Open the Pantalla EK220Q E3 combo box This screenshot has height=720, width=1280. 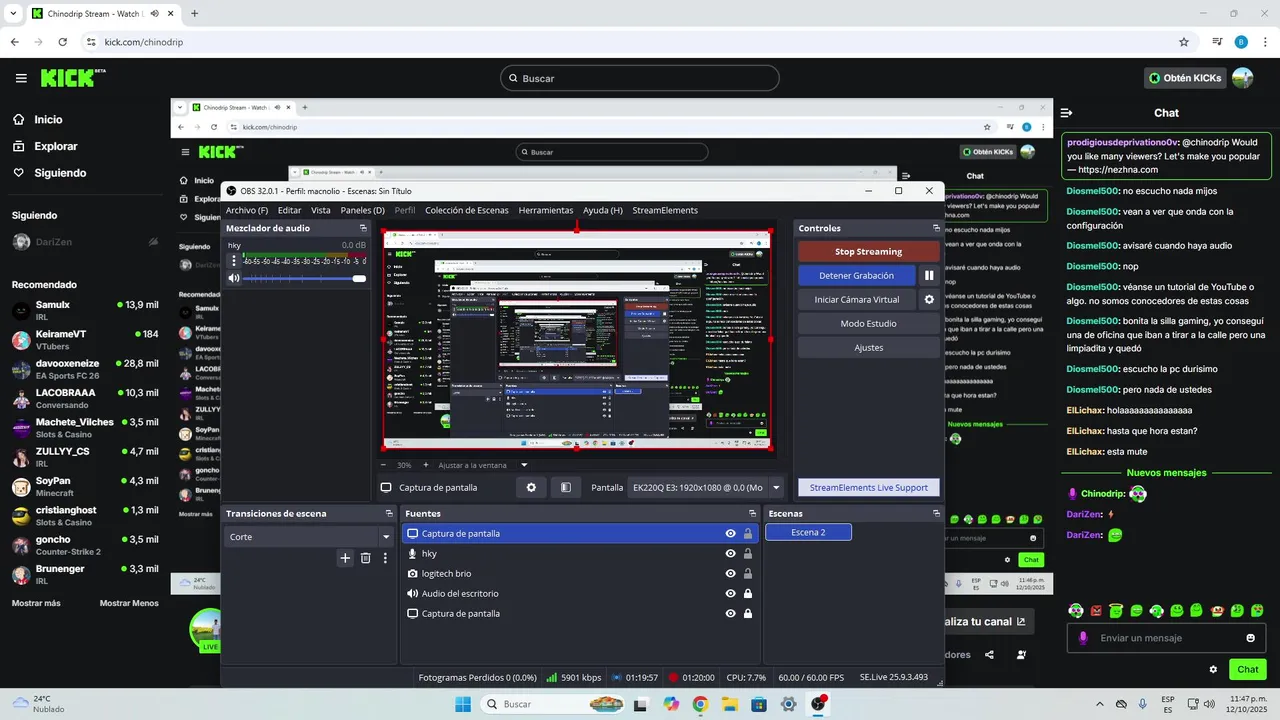[706, 487]
